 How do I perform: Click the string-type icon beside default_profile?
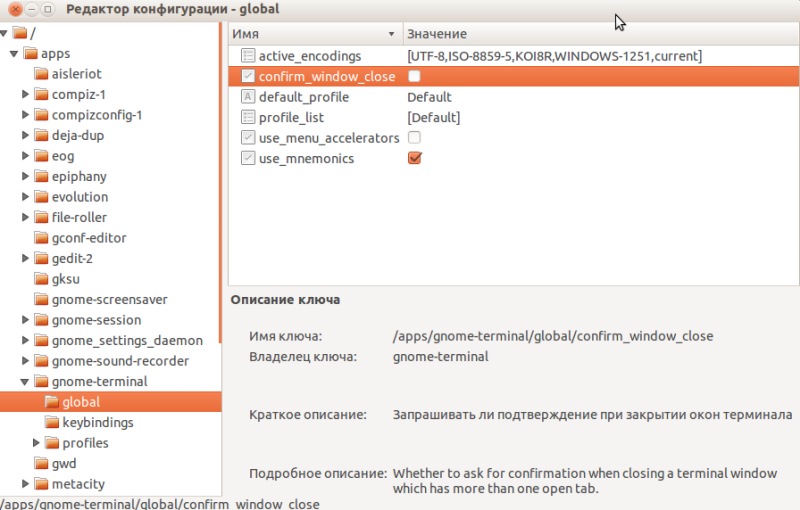pos(248,96)
